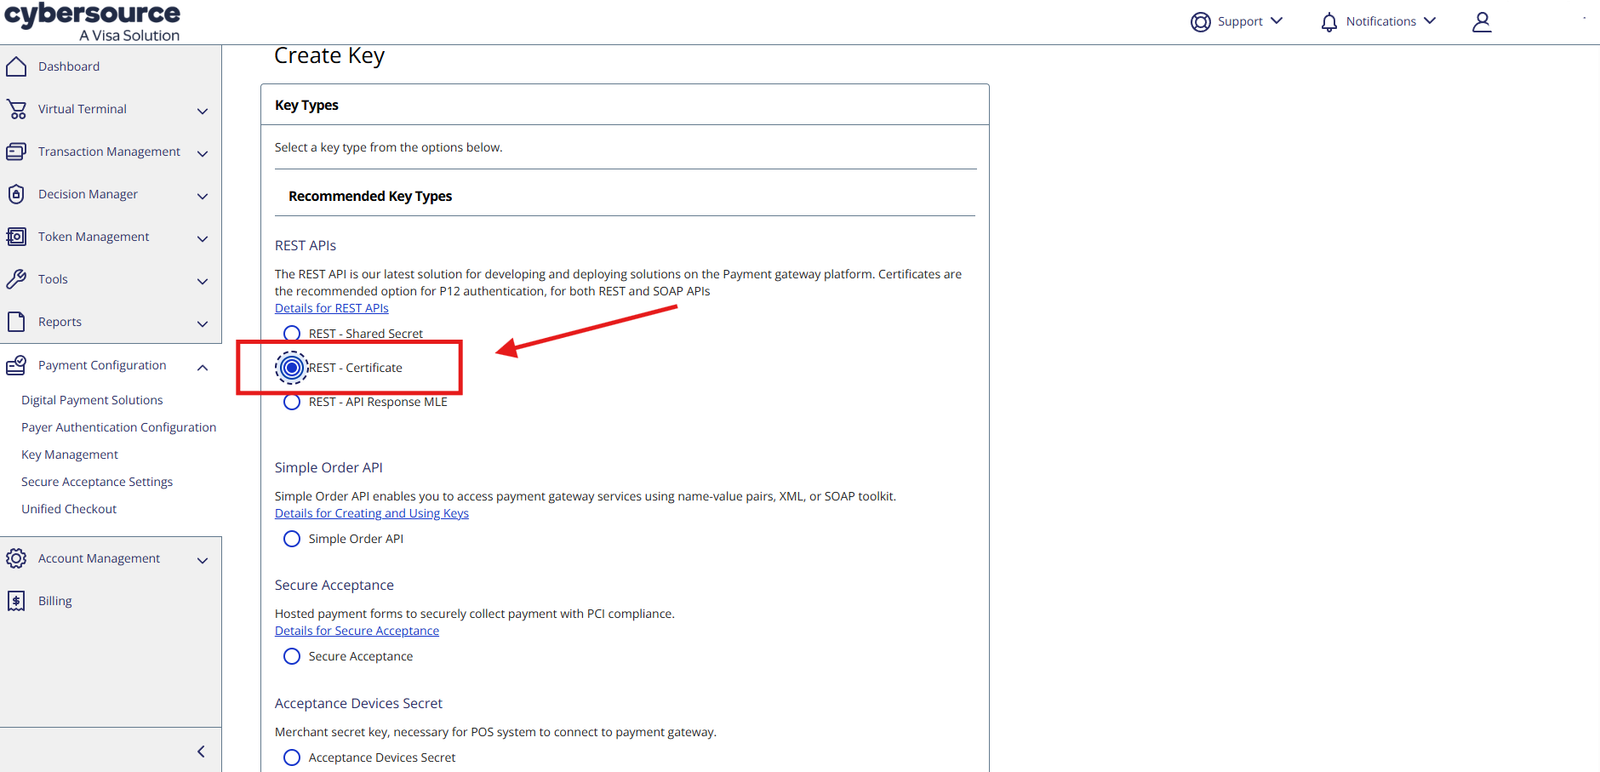Expand the Transaction Management chevron

pyautogui.click(x=202, y=154)
